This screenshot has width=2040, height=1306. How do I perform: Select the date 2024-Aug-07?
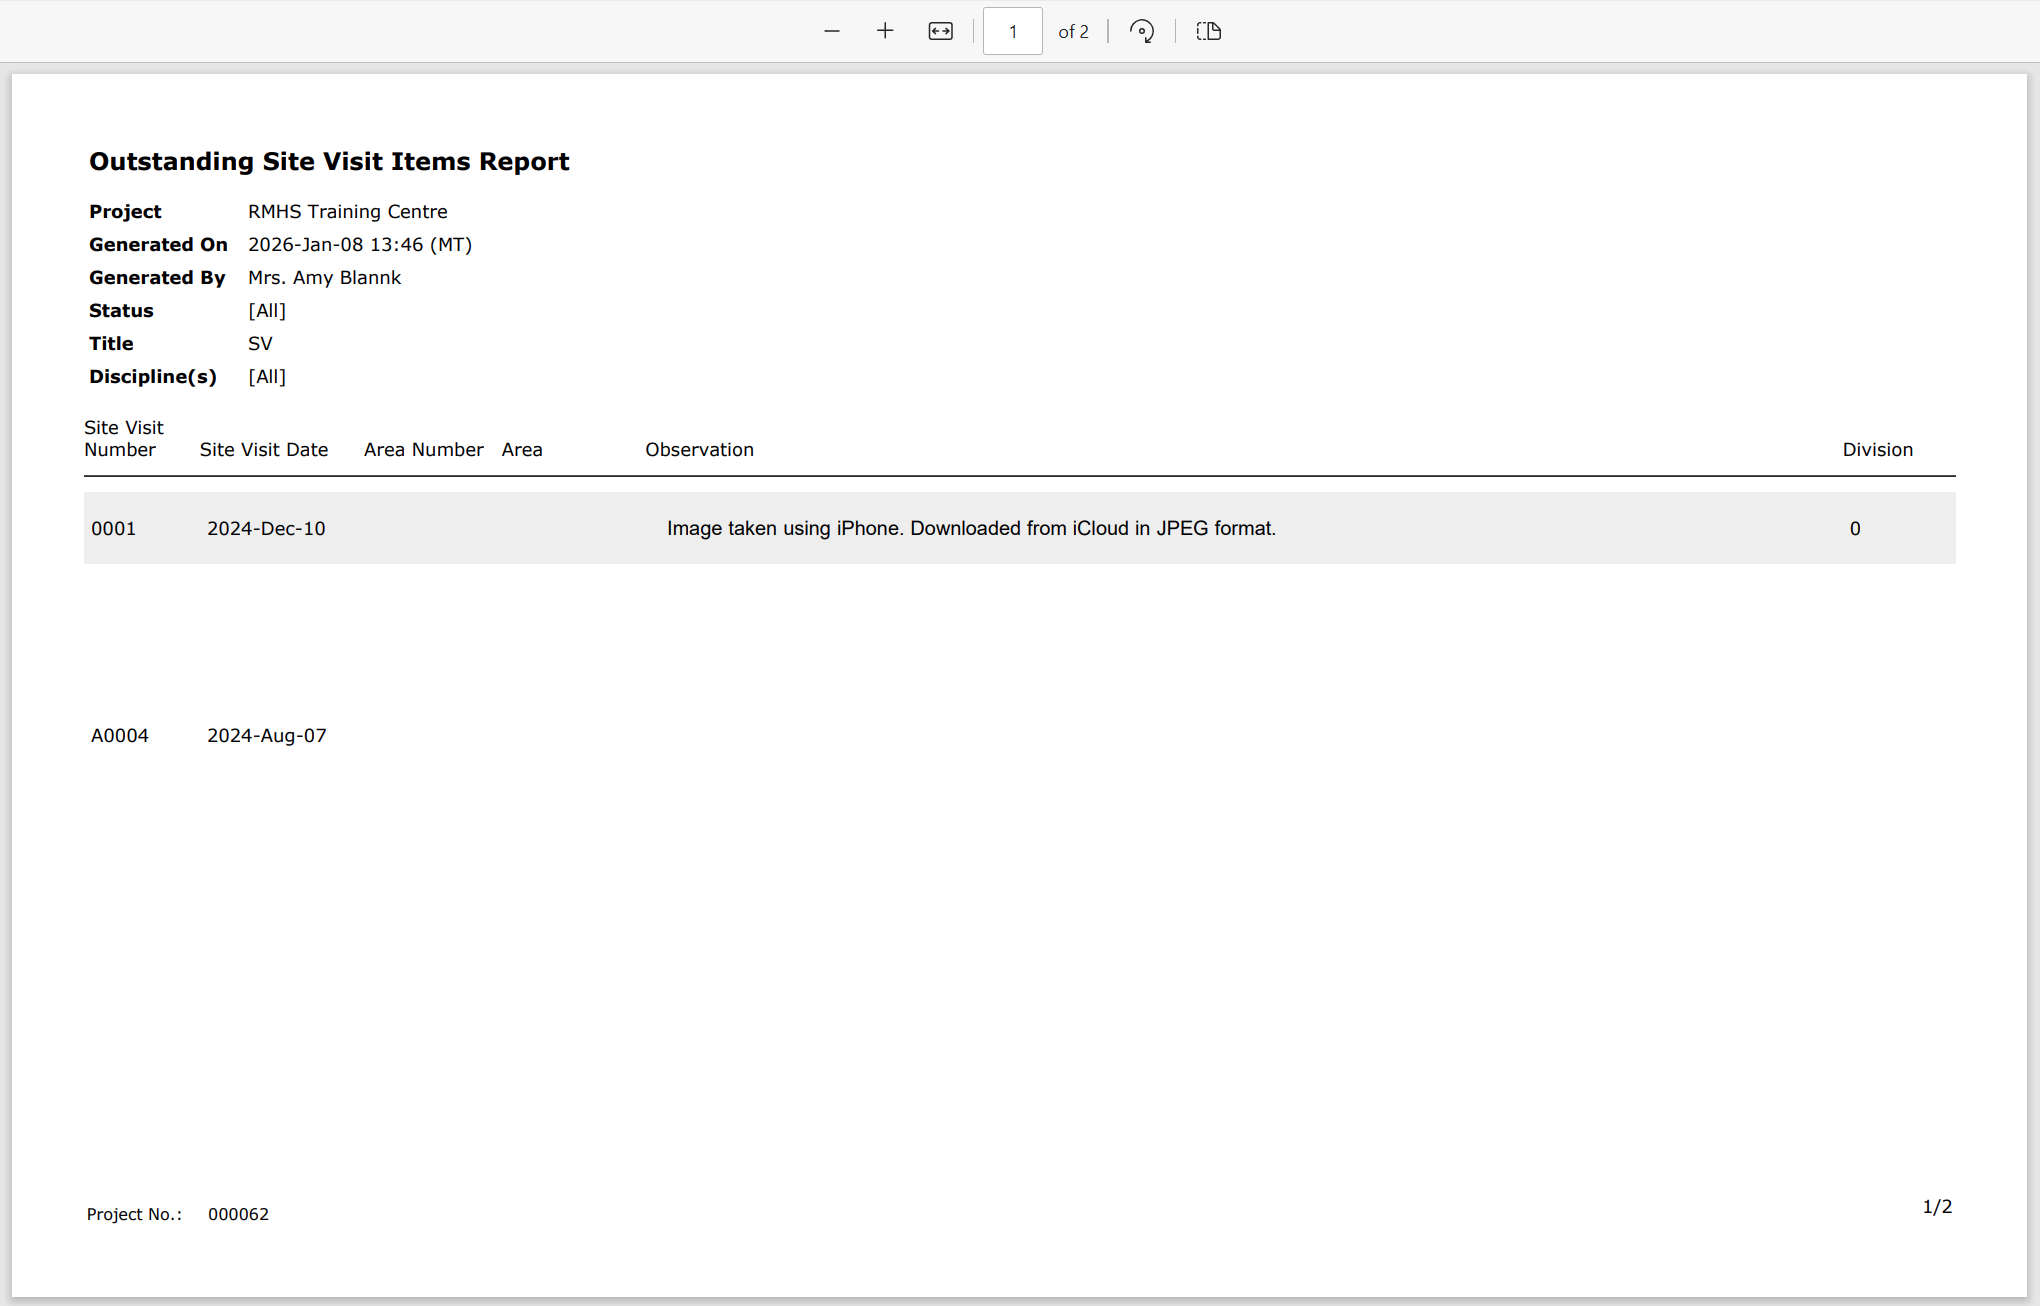coord(267,735)
